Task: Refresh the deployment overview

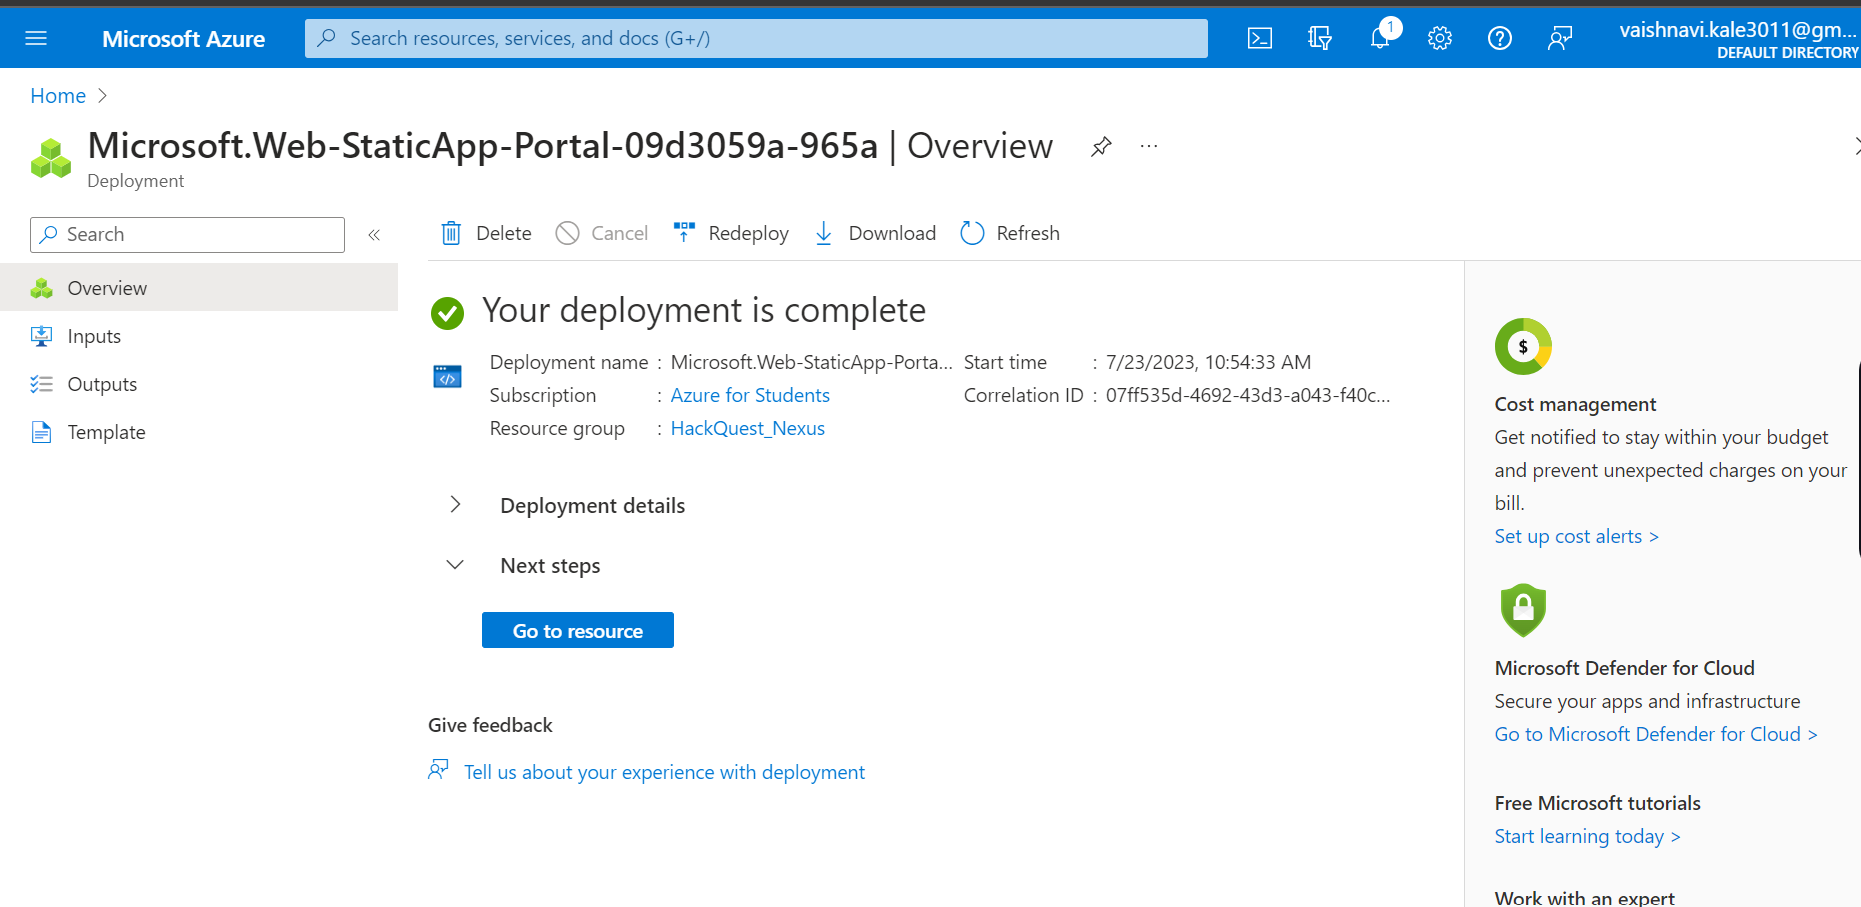Action: [x=1010, y=233]
